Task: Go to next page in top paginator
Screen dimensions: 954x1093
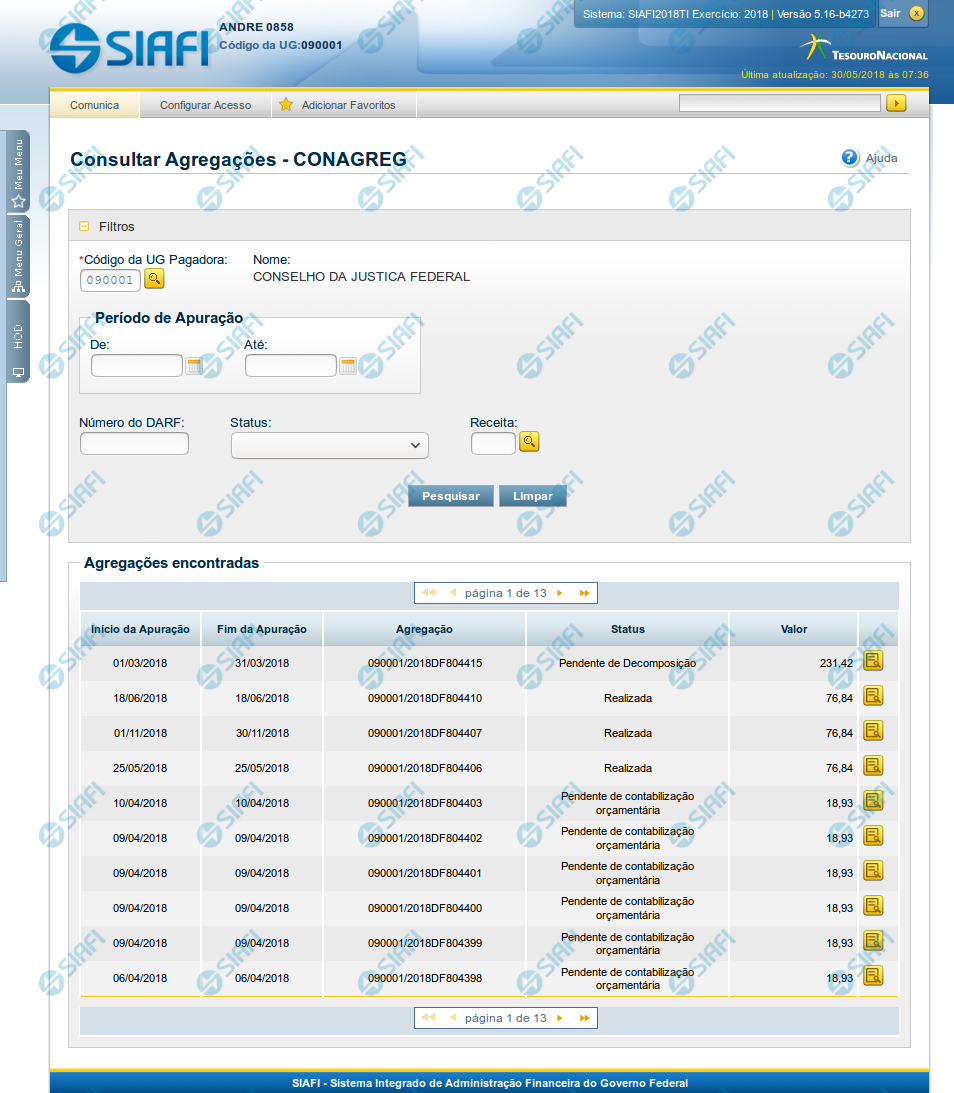Action: pos(560,593)
